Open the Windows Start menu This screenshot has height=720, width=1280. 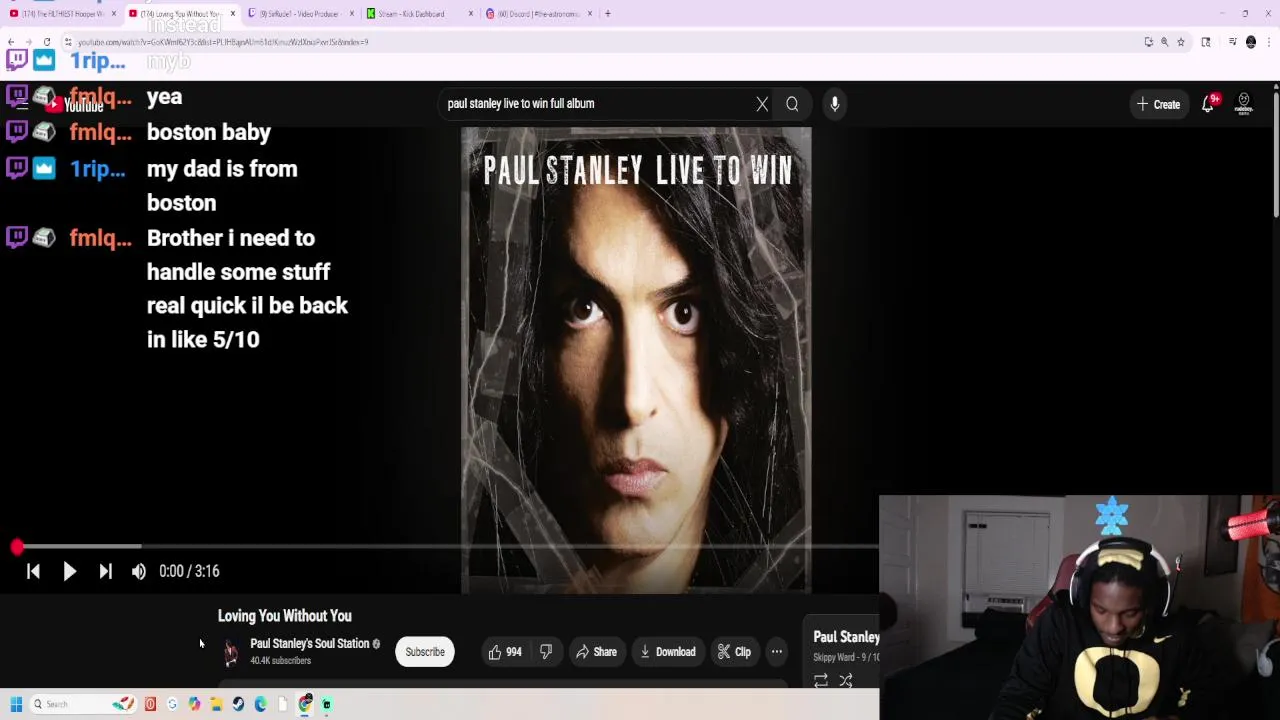tap(16, 704)
